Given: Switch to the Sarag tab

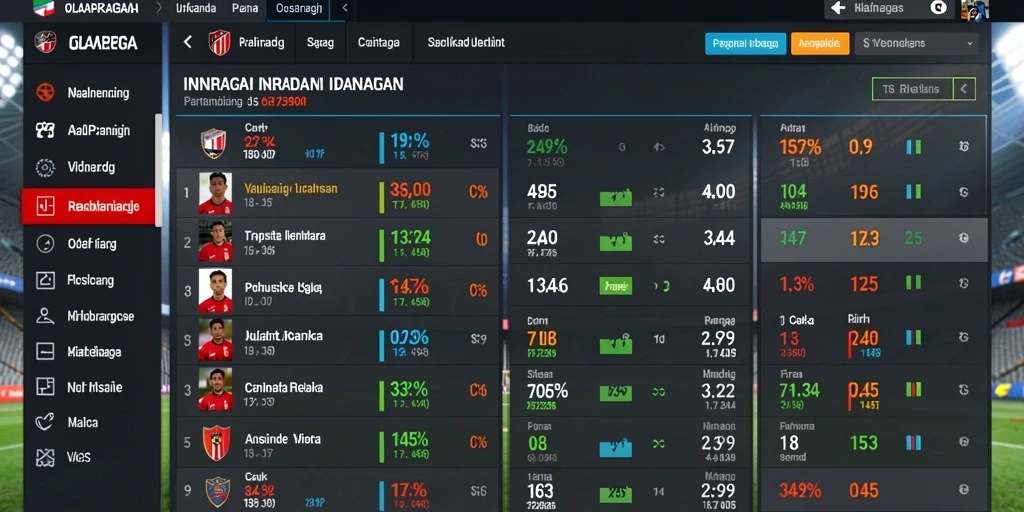Looking at the screenshot, I should point(320,42).
